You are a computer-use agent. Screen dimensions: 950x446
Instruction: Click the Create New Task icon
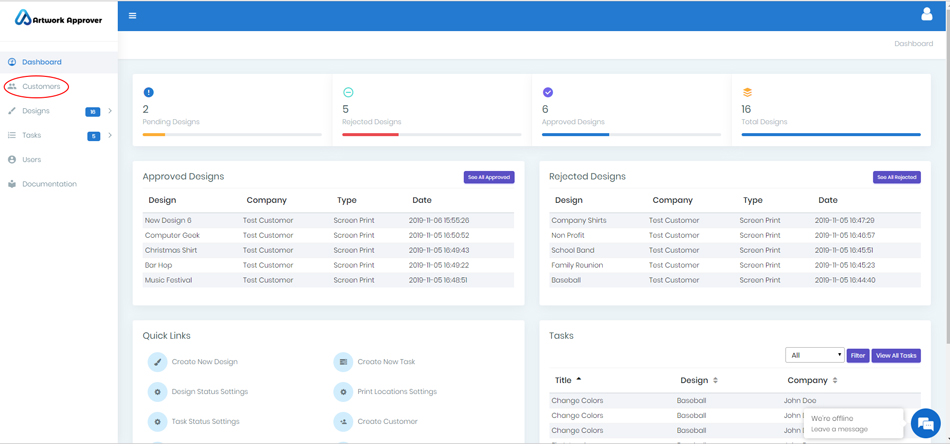click(343, 362)
